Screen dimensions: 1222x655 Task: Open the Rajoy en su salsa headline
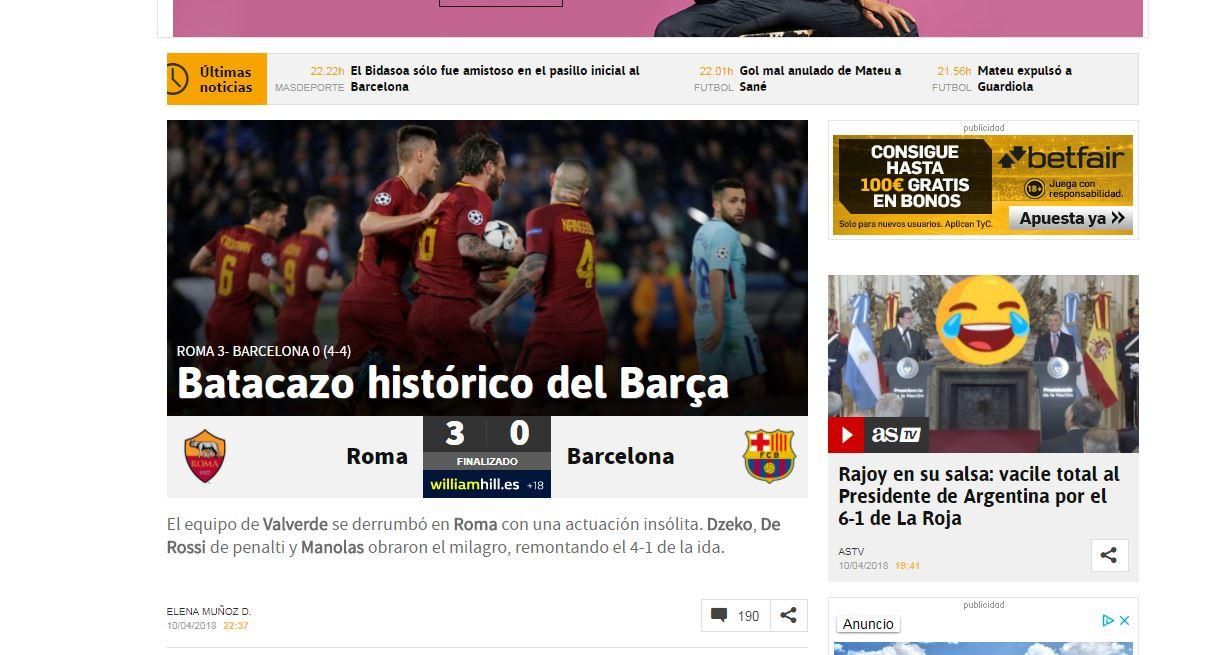(x=978, y=496)
